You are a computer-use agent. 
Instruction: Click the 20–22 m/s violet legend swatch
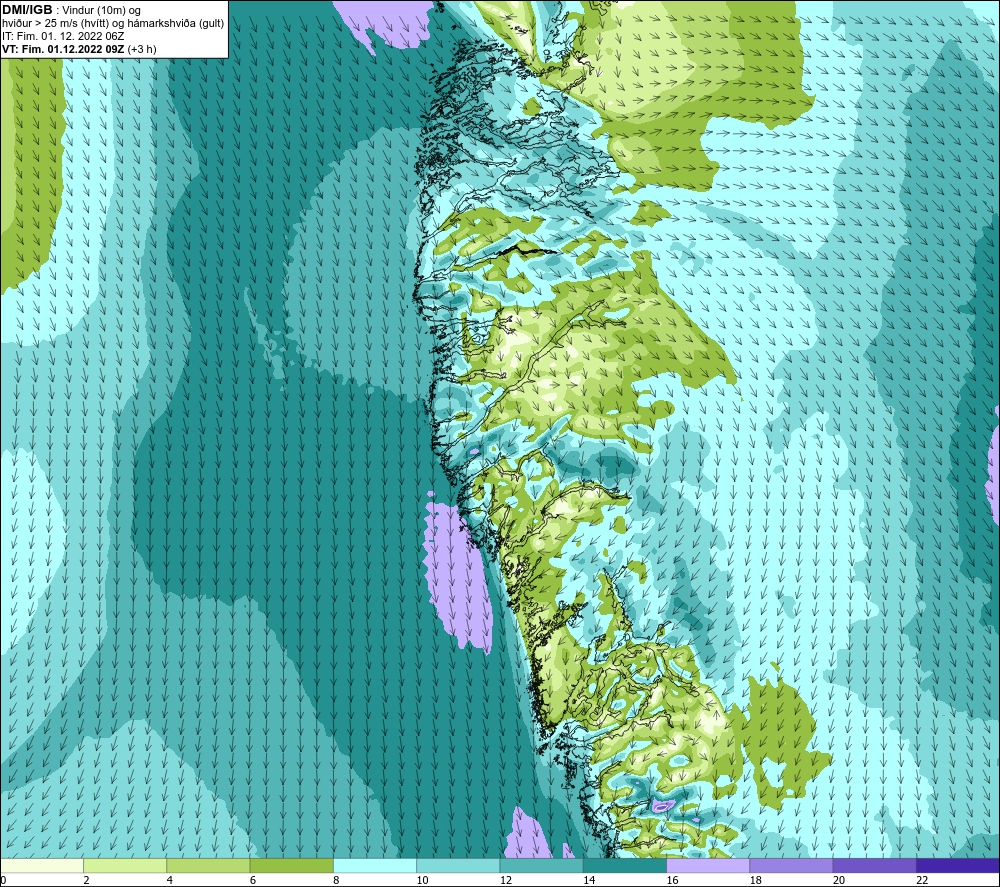click(x=874, y=865)
